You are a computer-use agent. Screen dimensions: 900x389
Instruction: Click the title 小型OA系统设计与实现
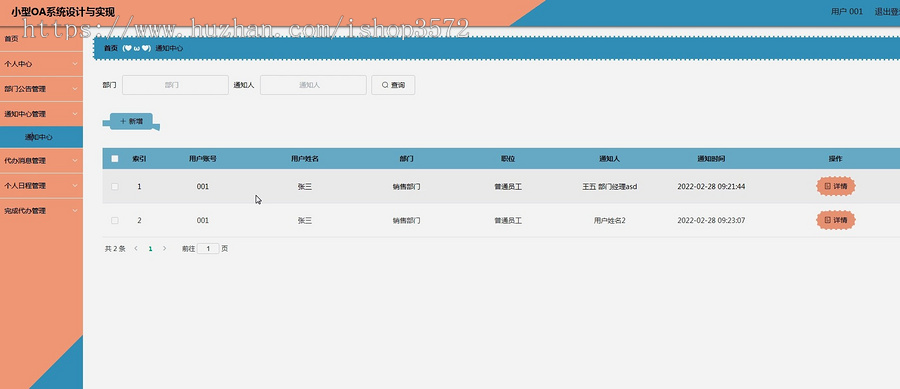click(63, 11)
